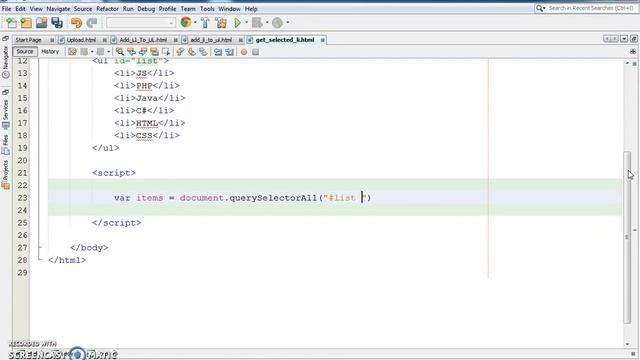The width and height of the screenshot is (640, 360).
Task: Click the split editor icon at right of editor toolbar
Action: pyautogui.click(x=633, y=51)
